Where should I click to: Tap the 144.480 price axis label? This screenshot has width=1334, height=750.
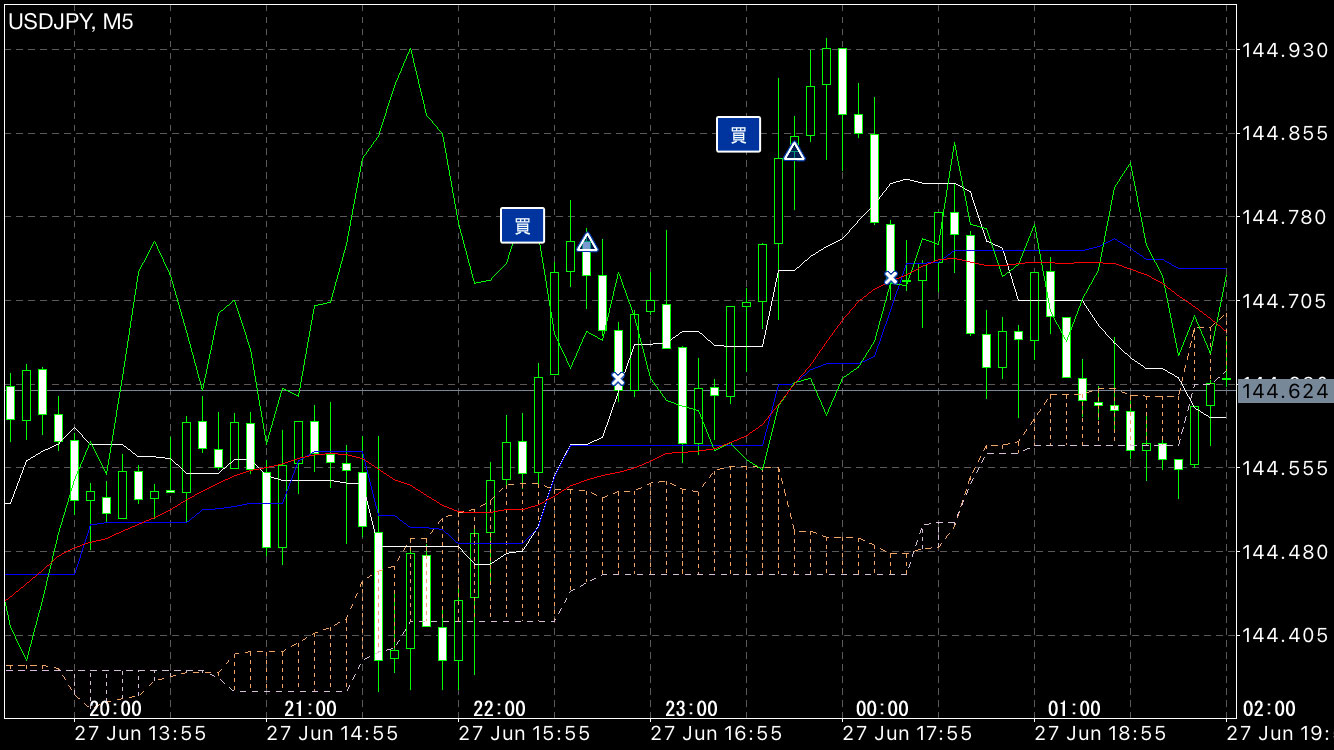pyautogui.click(x=1283, y=552)
